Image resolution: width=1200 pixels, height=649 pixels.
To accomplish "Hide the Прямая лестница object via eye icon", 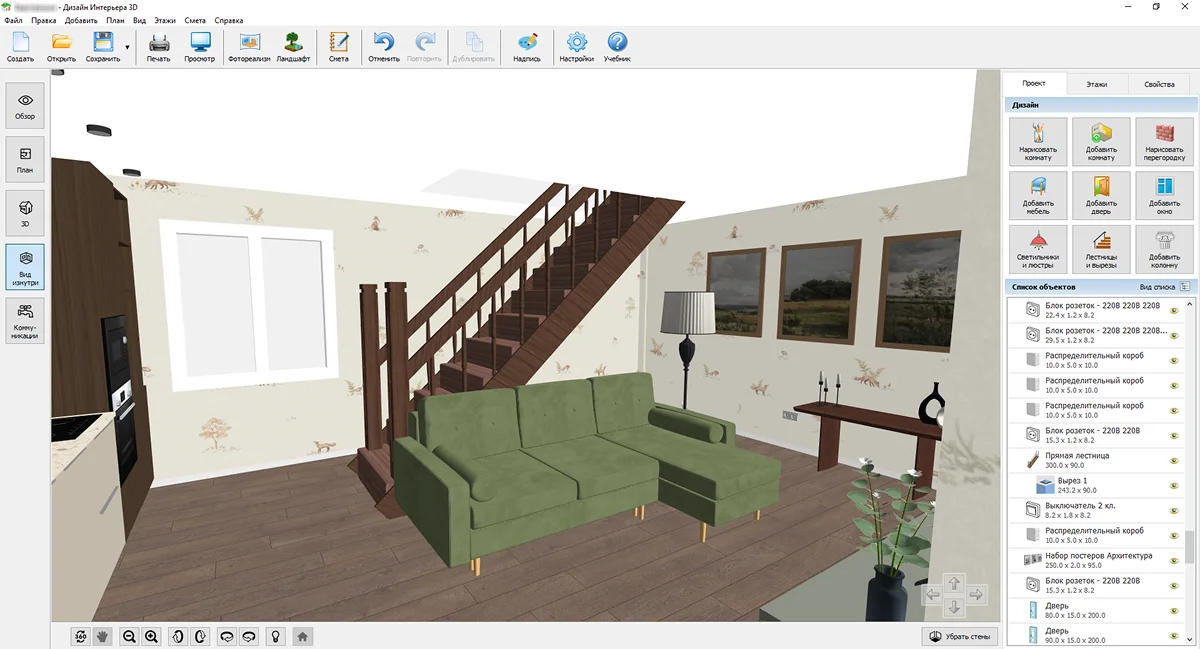I will (1174, 461).
